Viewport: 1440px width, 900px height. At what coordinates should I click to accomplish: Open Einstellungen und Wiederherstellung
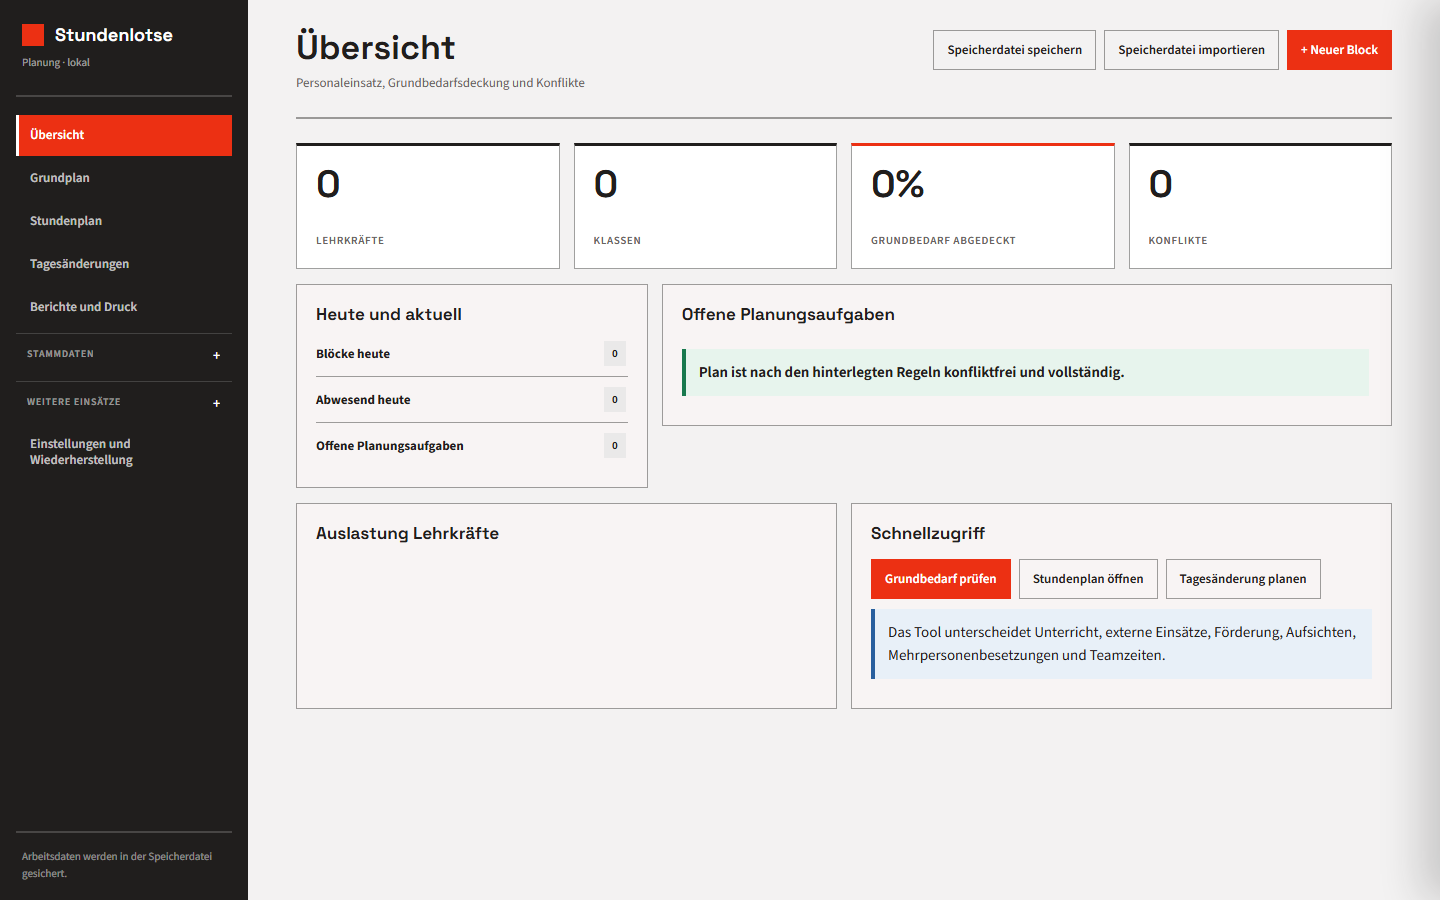click(124, 452)
